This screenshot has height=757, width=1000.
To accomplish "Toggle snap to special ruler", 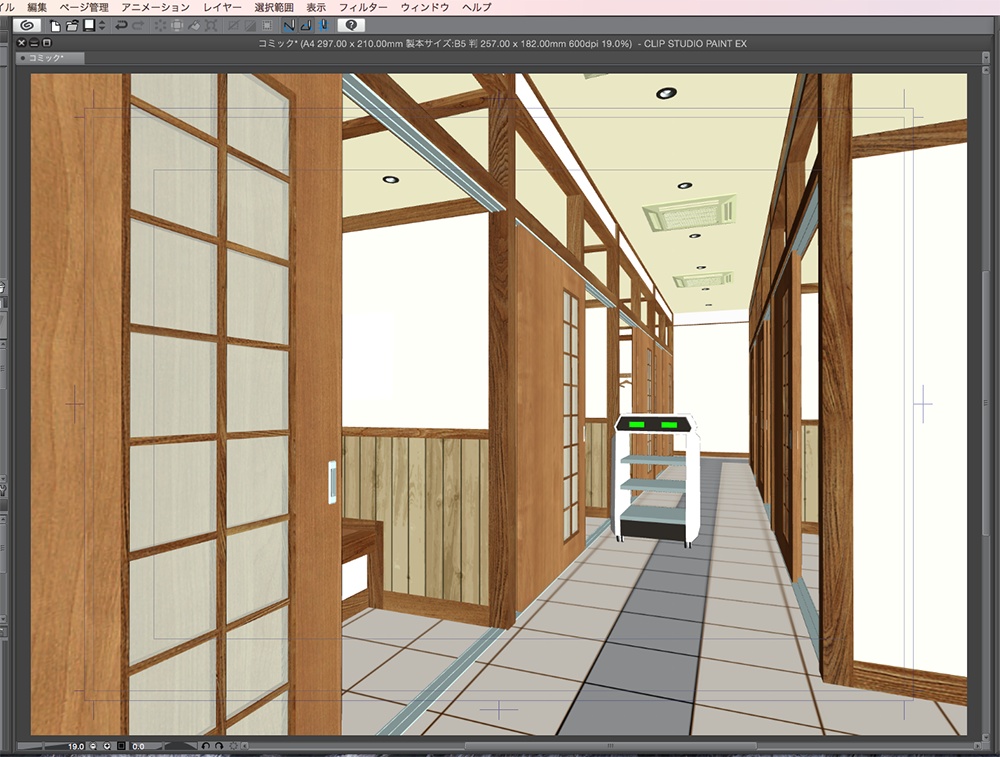I will pyautogui.click(x=306, y=25).
